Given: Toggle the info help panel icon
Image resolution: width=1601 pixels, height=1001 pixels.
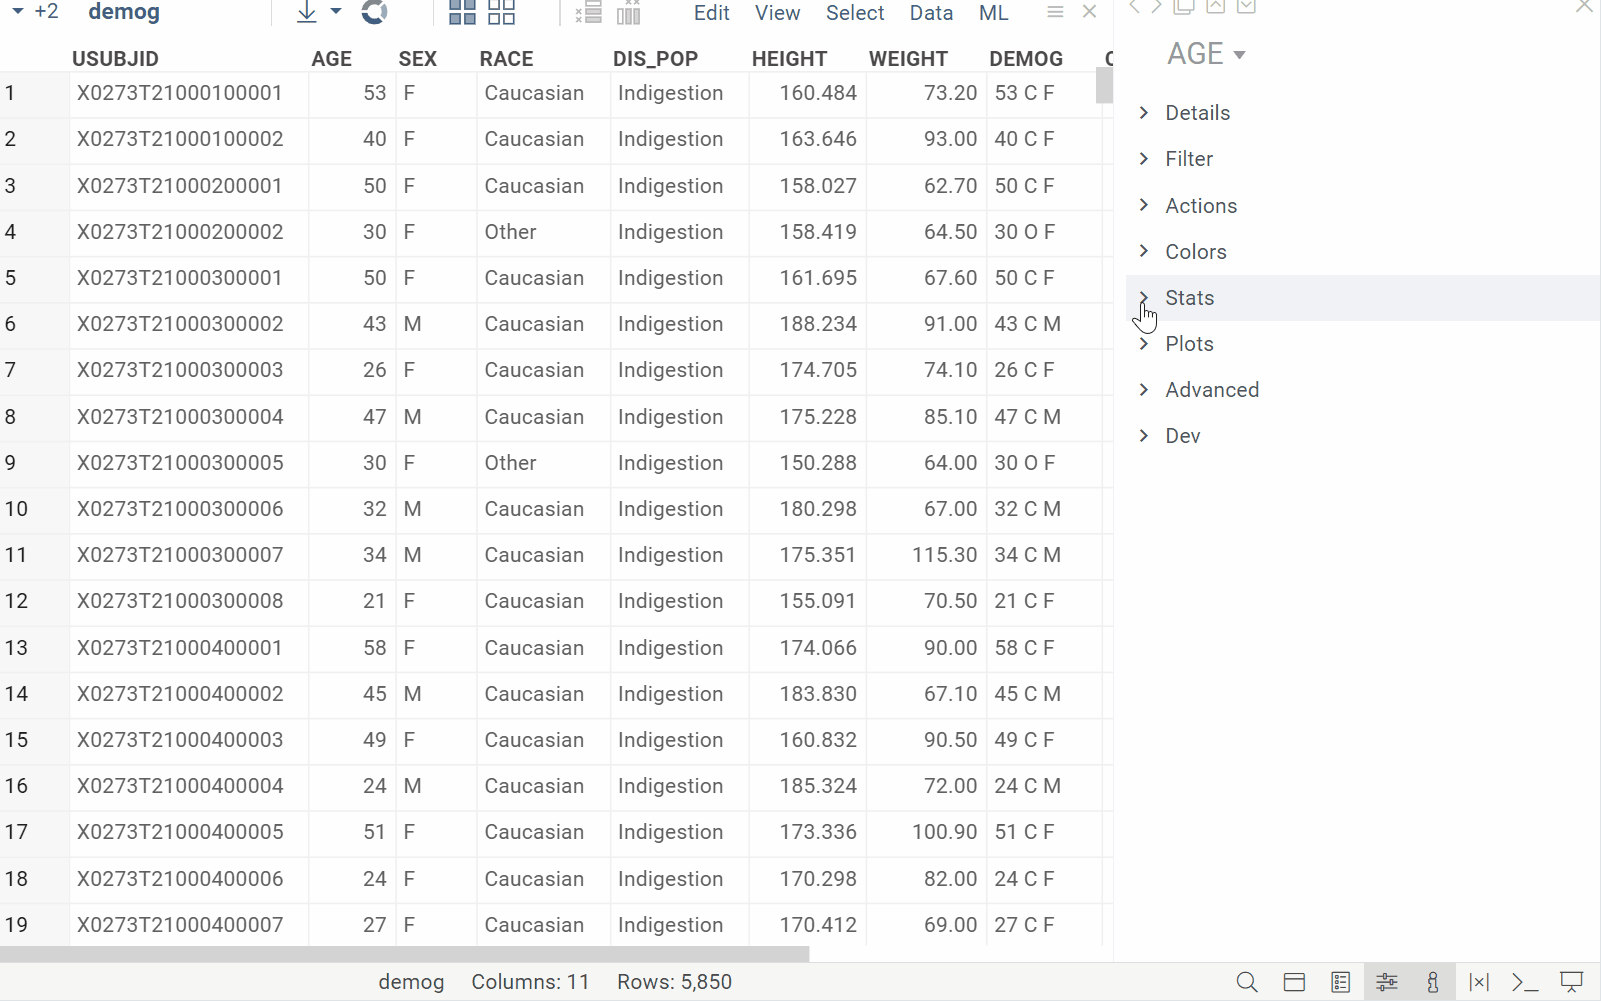Looking at the screenshot, I should click(x=1433, y=982).
